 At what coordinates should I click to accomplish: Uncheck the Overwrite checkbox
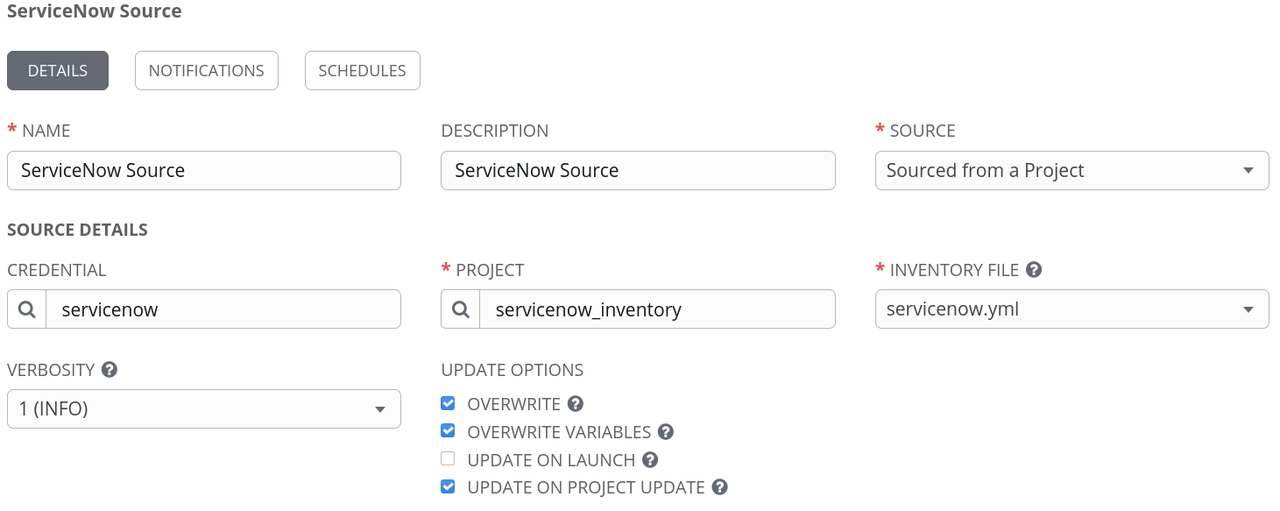click(x=448, y=404)
